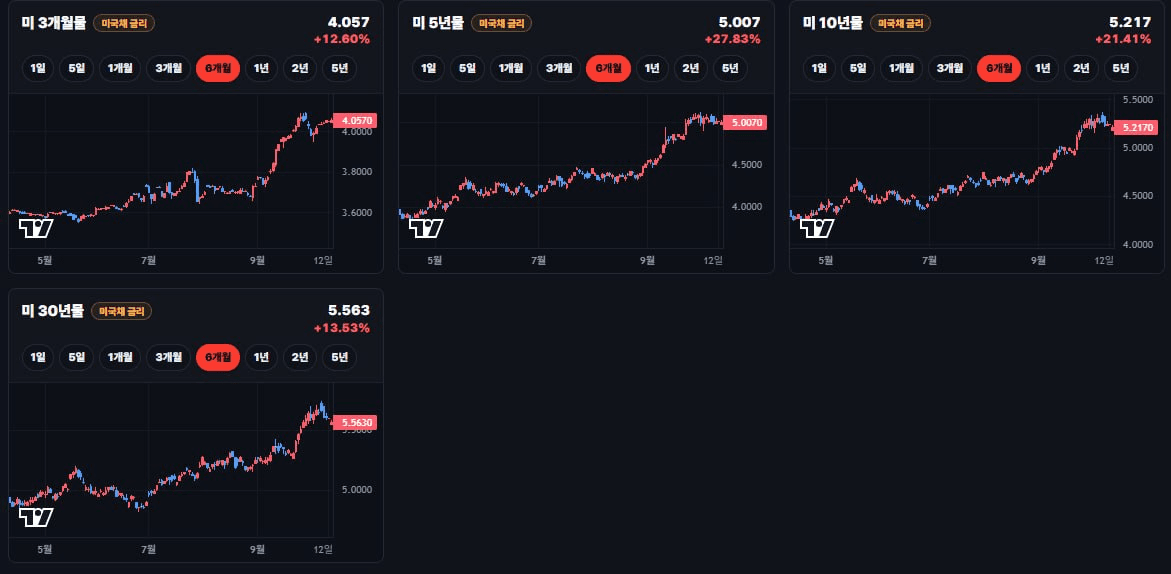
Task: Open TradingView logo on 미 5년물 chart
Action: [x=426, y=228]
